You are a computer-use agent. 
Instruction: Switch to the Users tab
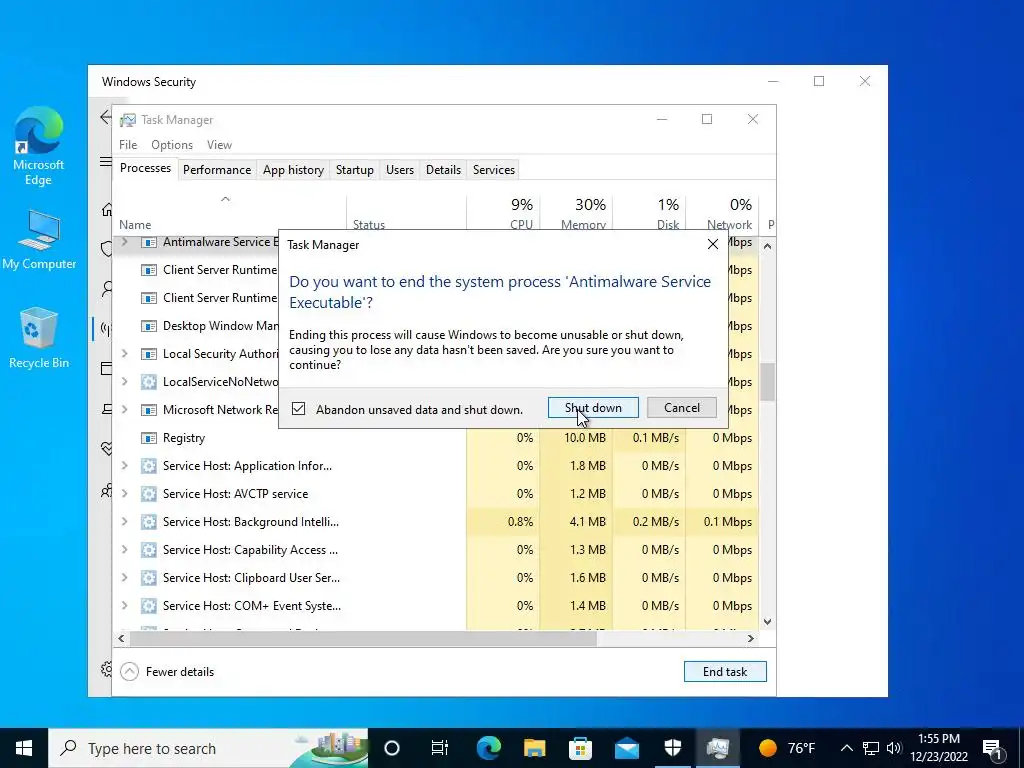(400, 170)
